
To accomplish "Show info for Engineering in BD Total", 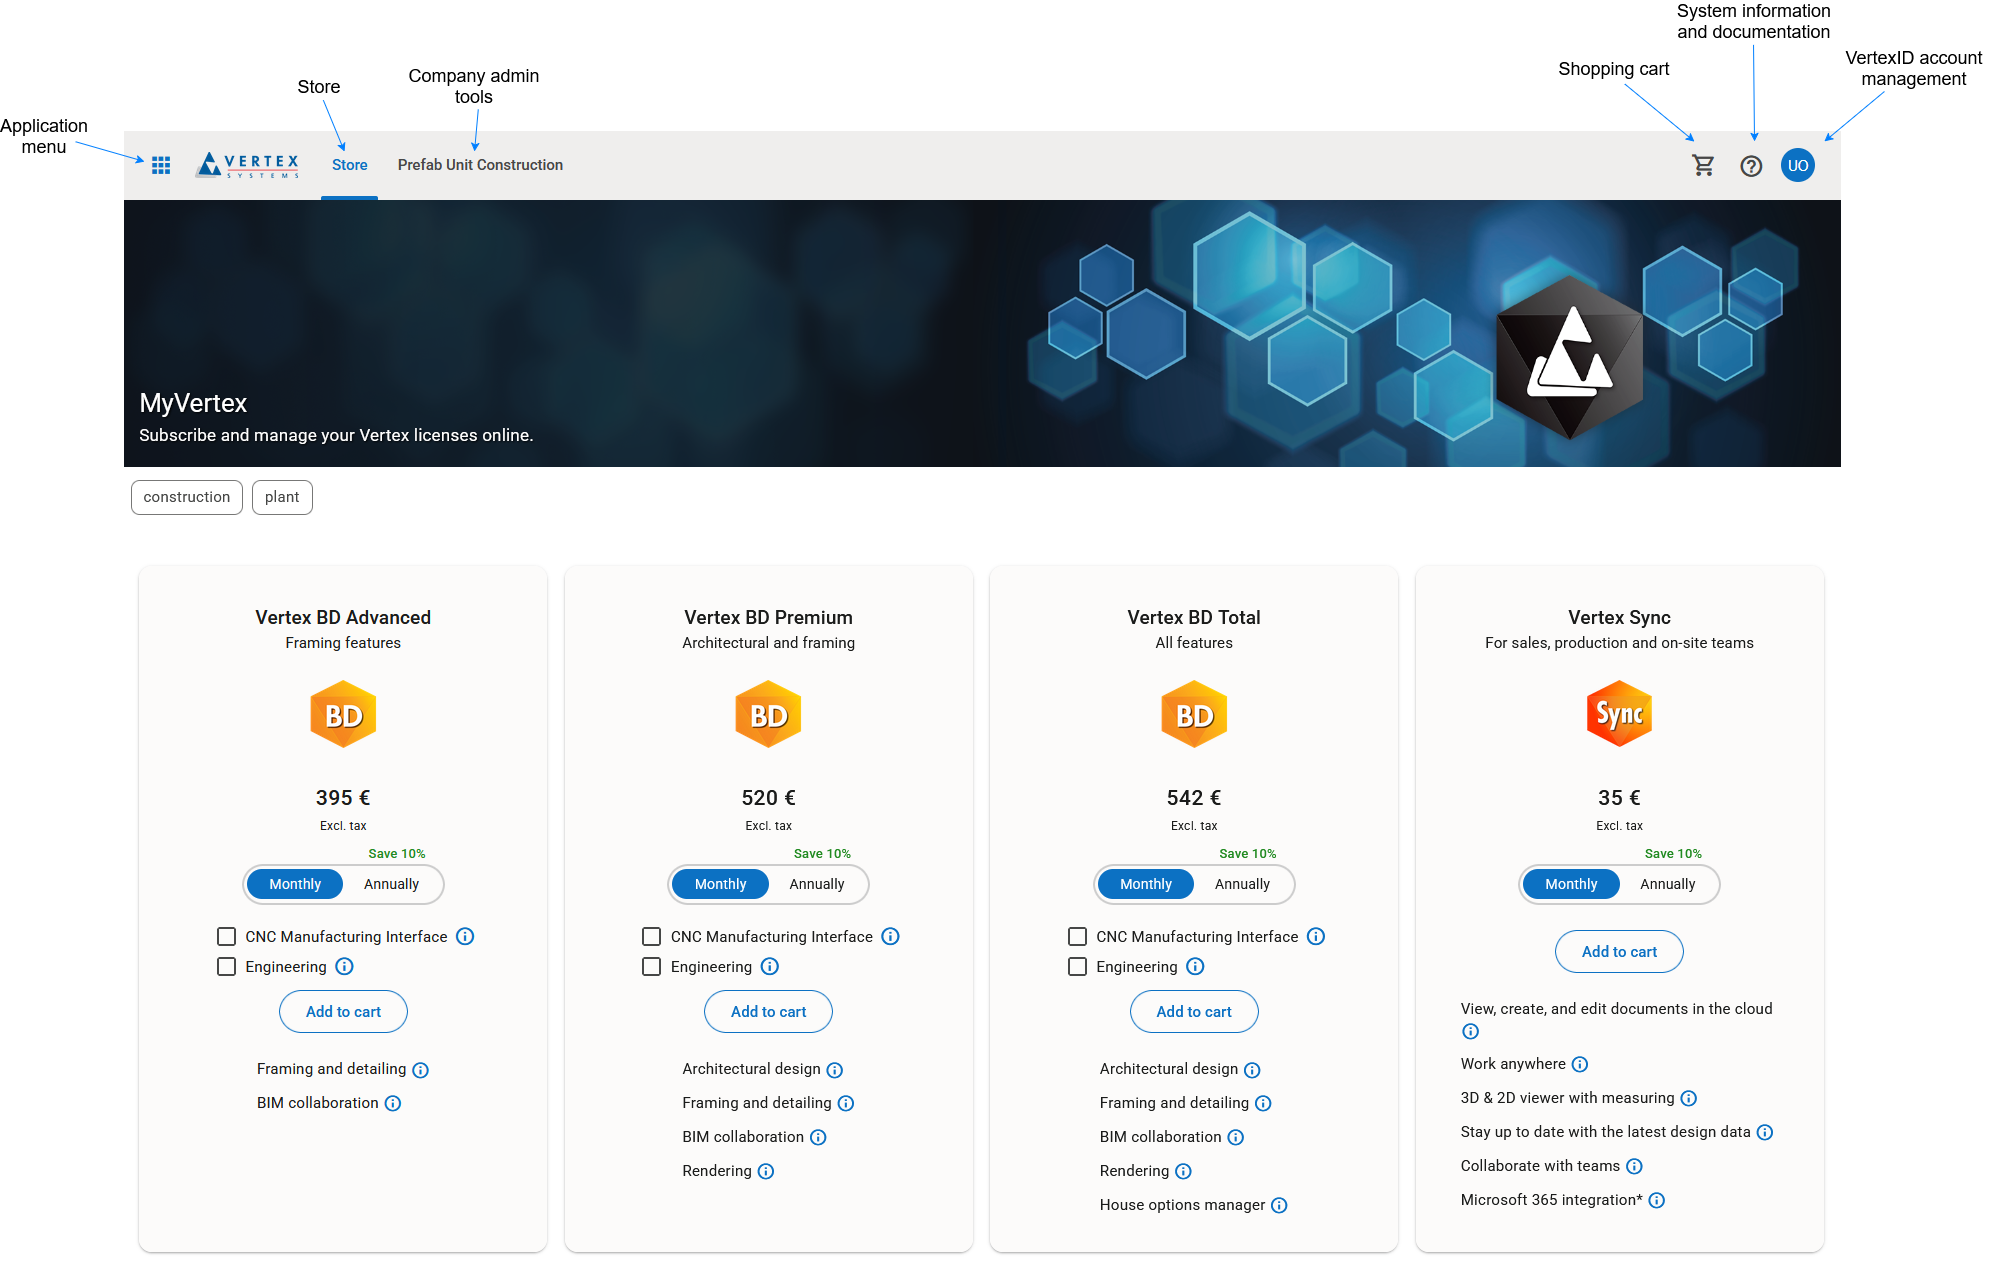I will coord(1195,967).
